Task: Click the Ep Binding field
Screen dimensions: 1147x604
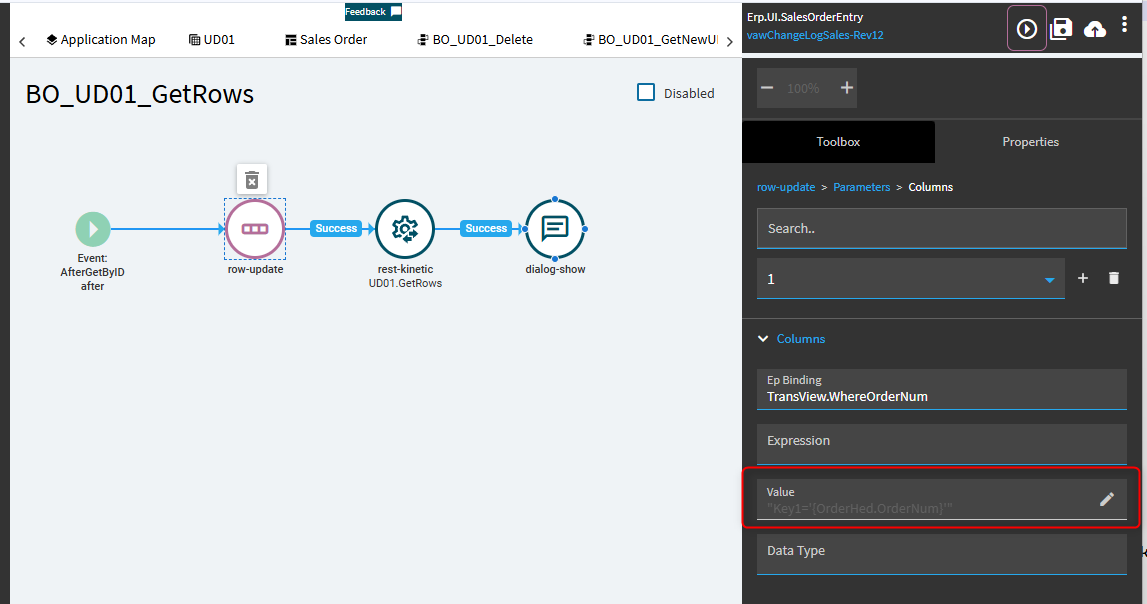Action: click(941, 389)
